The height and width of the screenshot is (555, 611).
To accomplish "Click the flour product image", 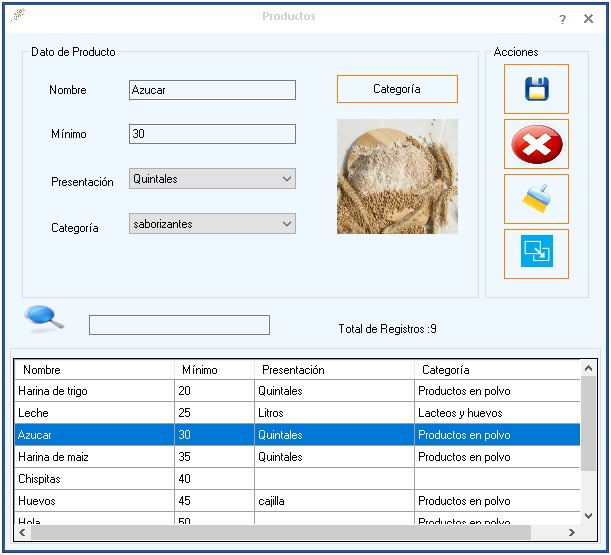I will pyautogui.click(x=397, y=176).
